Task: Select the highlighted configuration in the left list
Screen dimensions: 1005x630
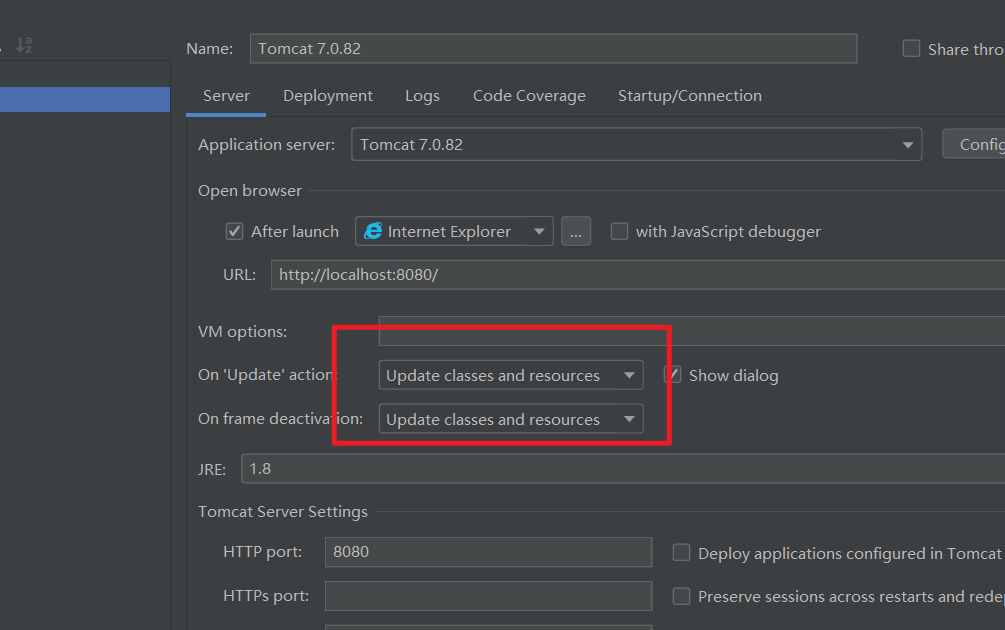Action: click(x=85, y=99)
